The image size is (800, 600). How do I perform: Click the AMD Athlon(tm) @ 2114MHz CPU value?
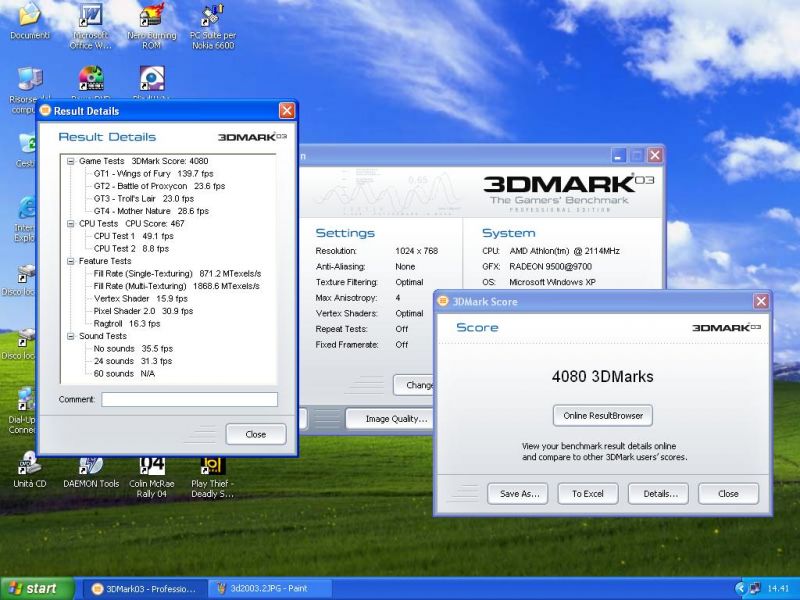point(564,251)
